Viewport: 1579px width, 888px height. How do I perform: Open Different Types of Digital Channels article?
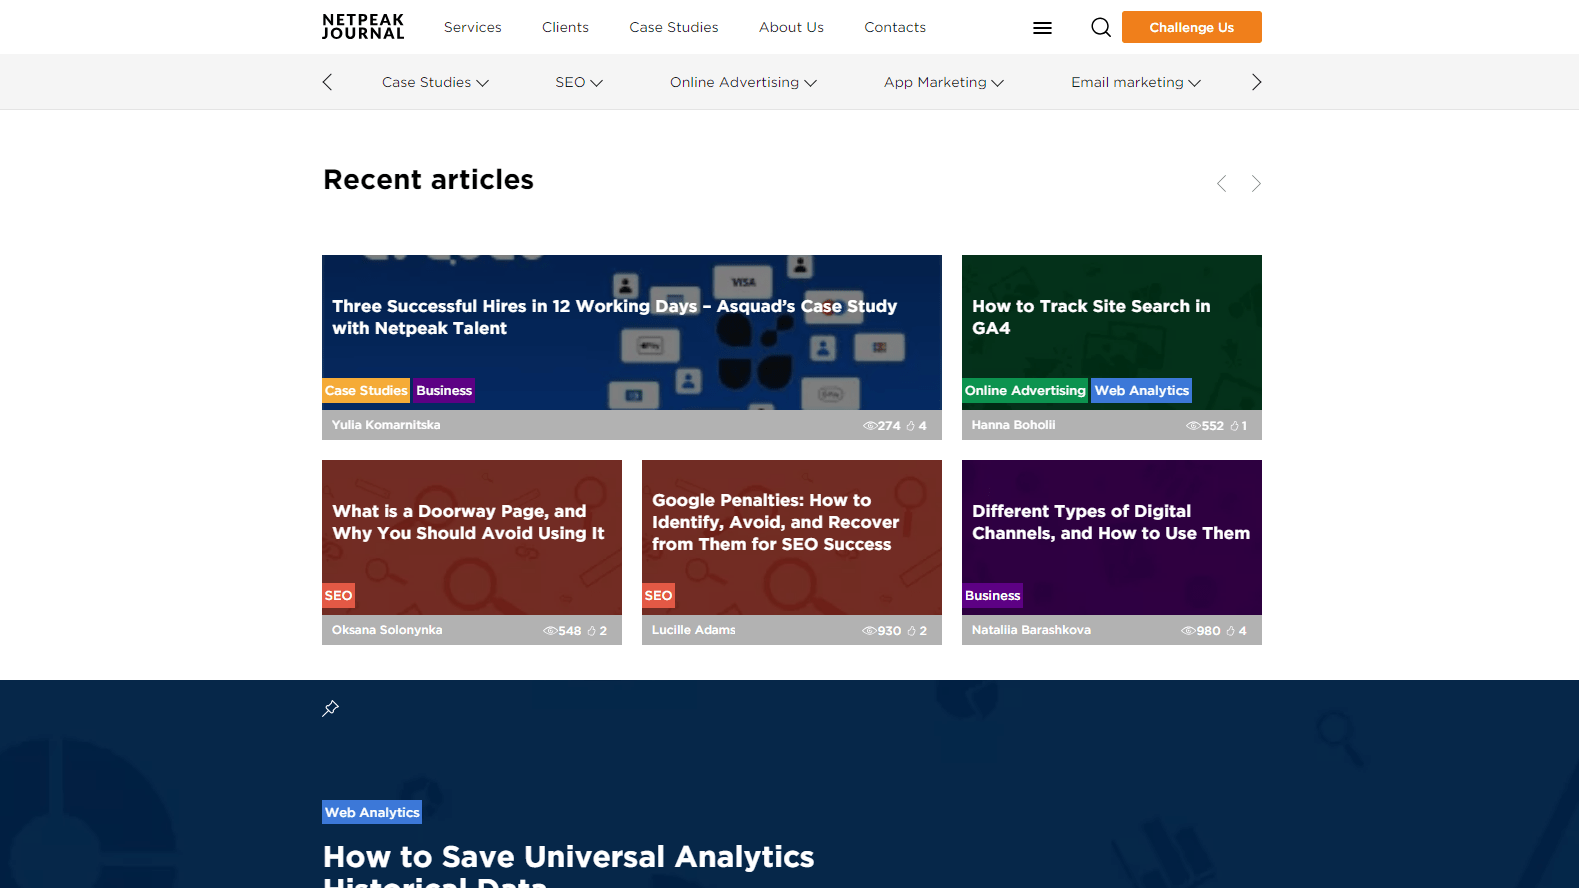pyautogui.click(x=1111, y=522)
